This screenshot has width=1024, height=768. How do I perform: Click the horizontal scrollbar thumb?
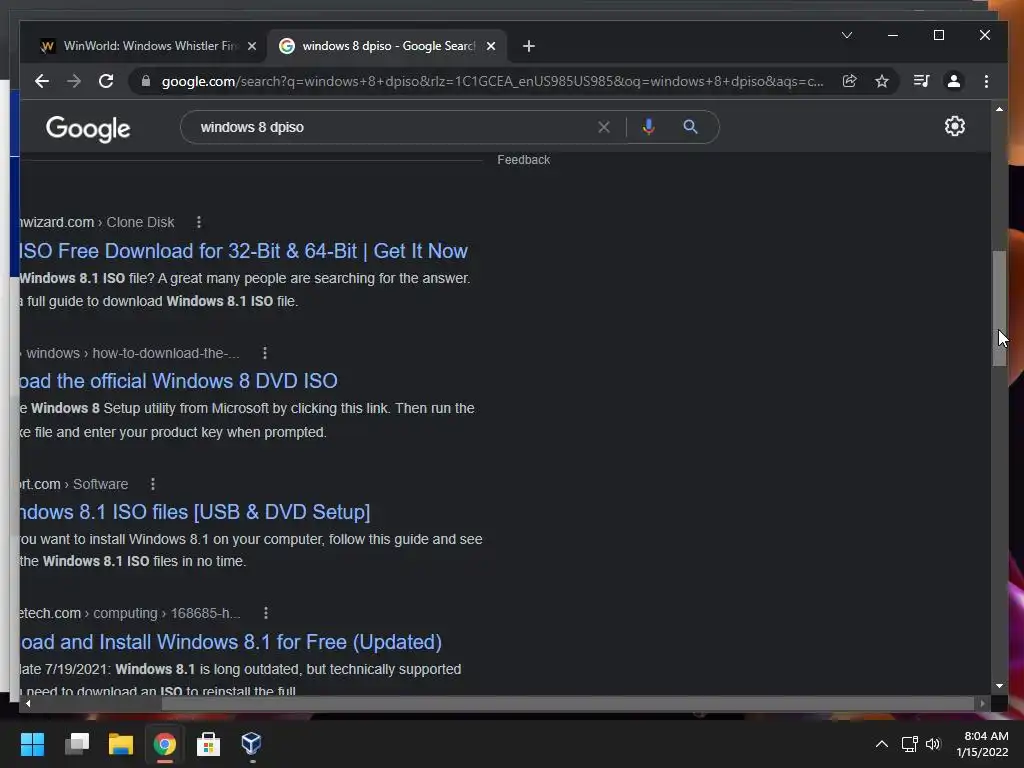coord(568,703)
